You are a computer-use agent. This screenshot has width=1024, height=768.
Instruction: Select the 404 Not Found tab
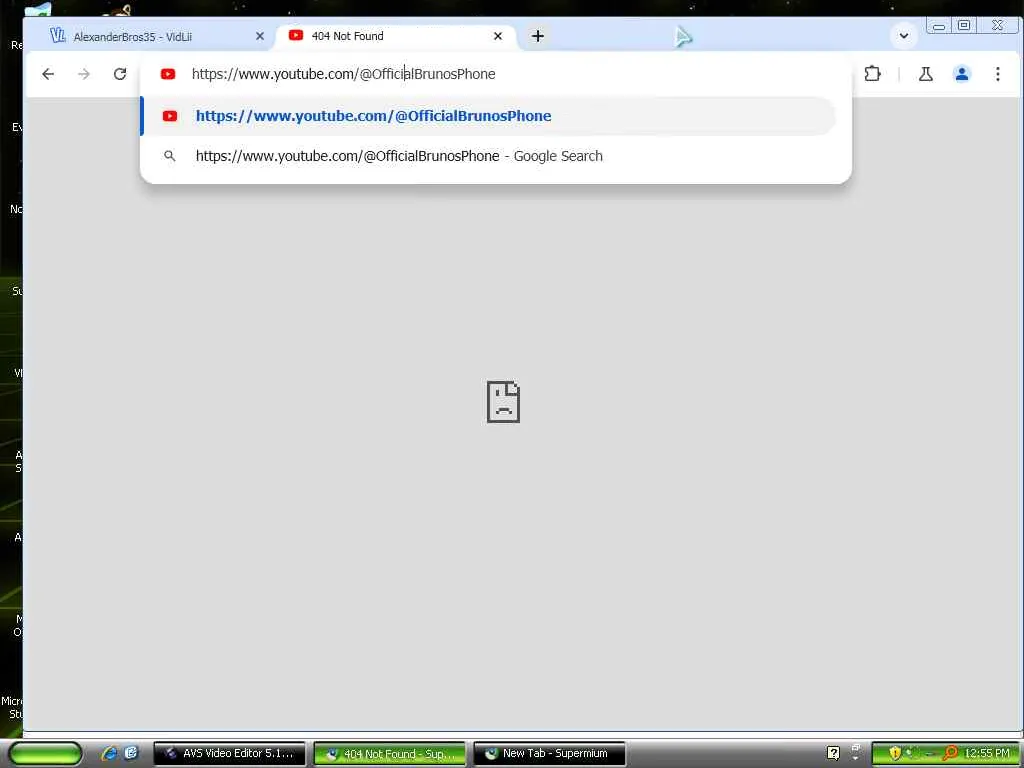point(395,36)
